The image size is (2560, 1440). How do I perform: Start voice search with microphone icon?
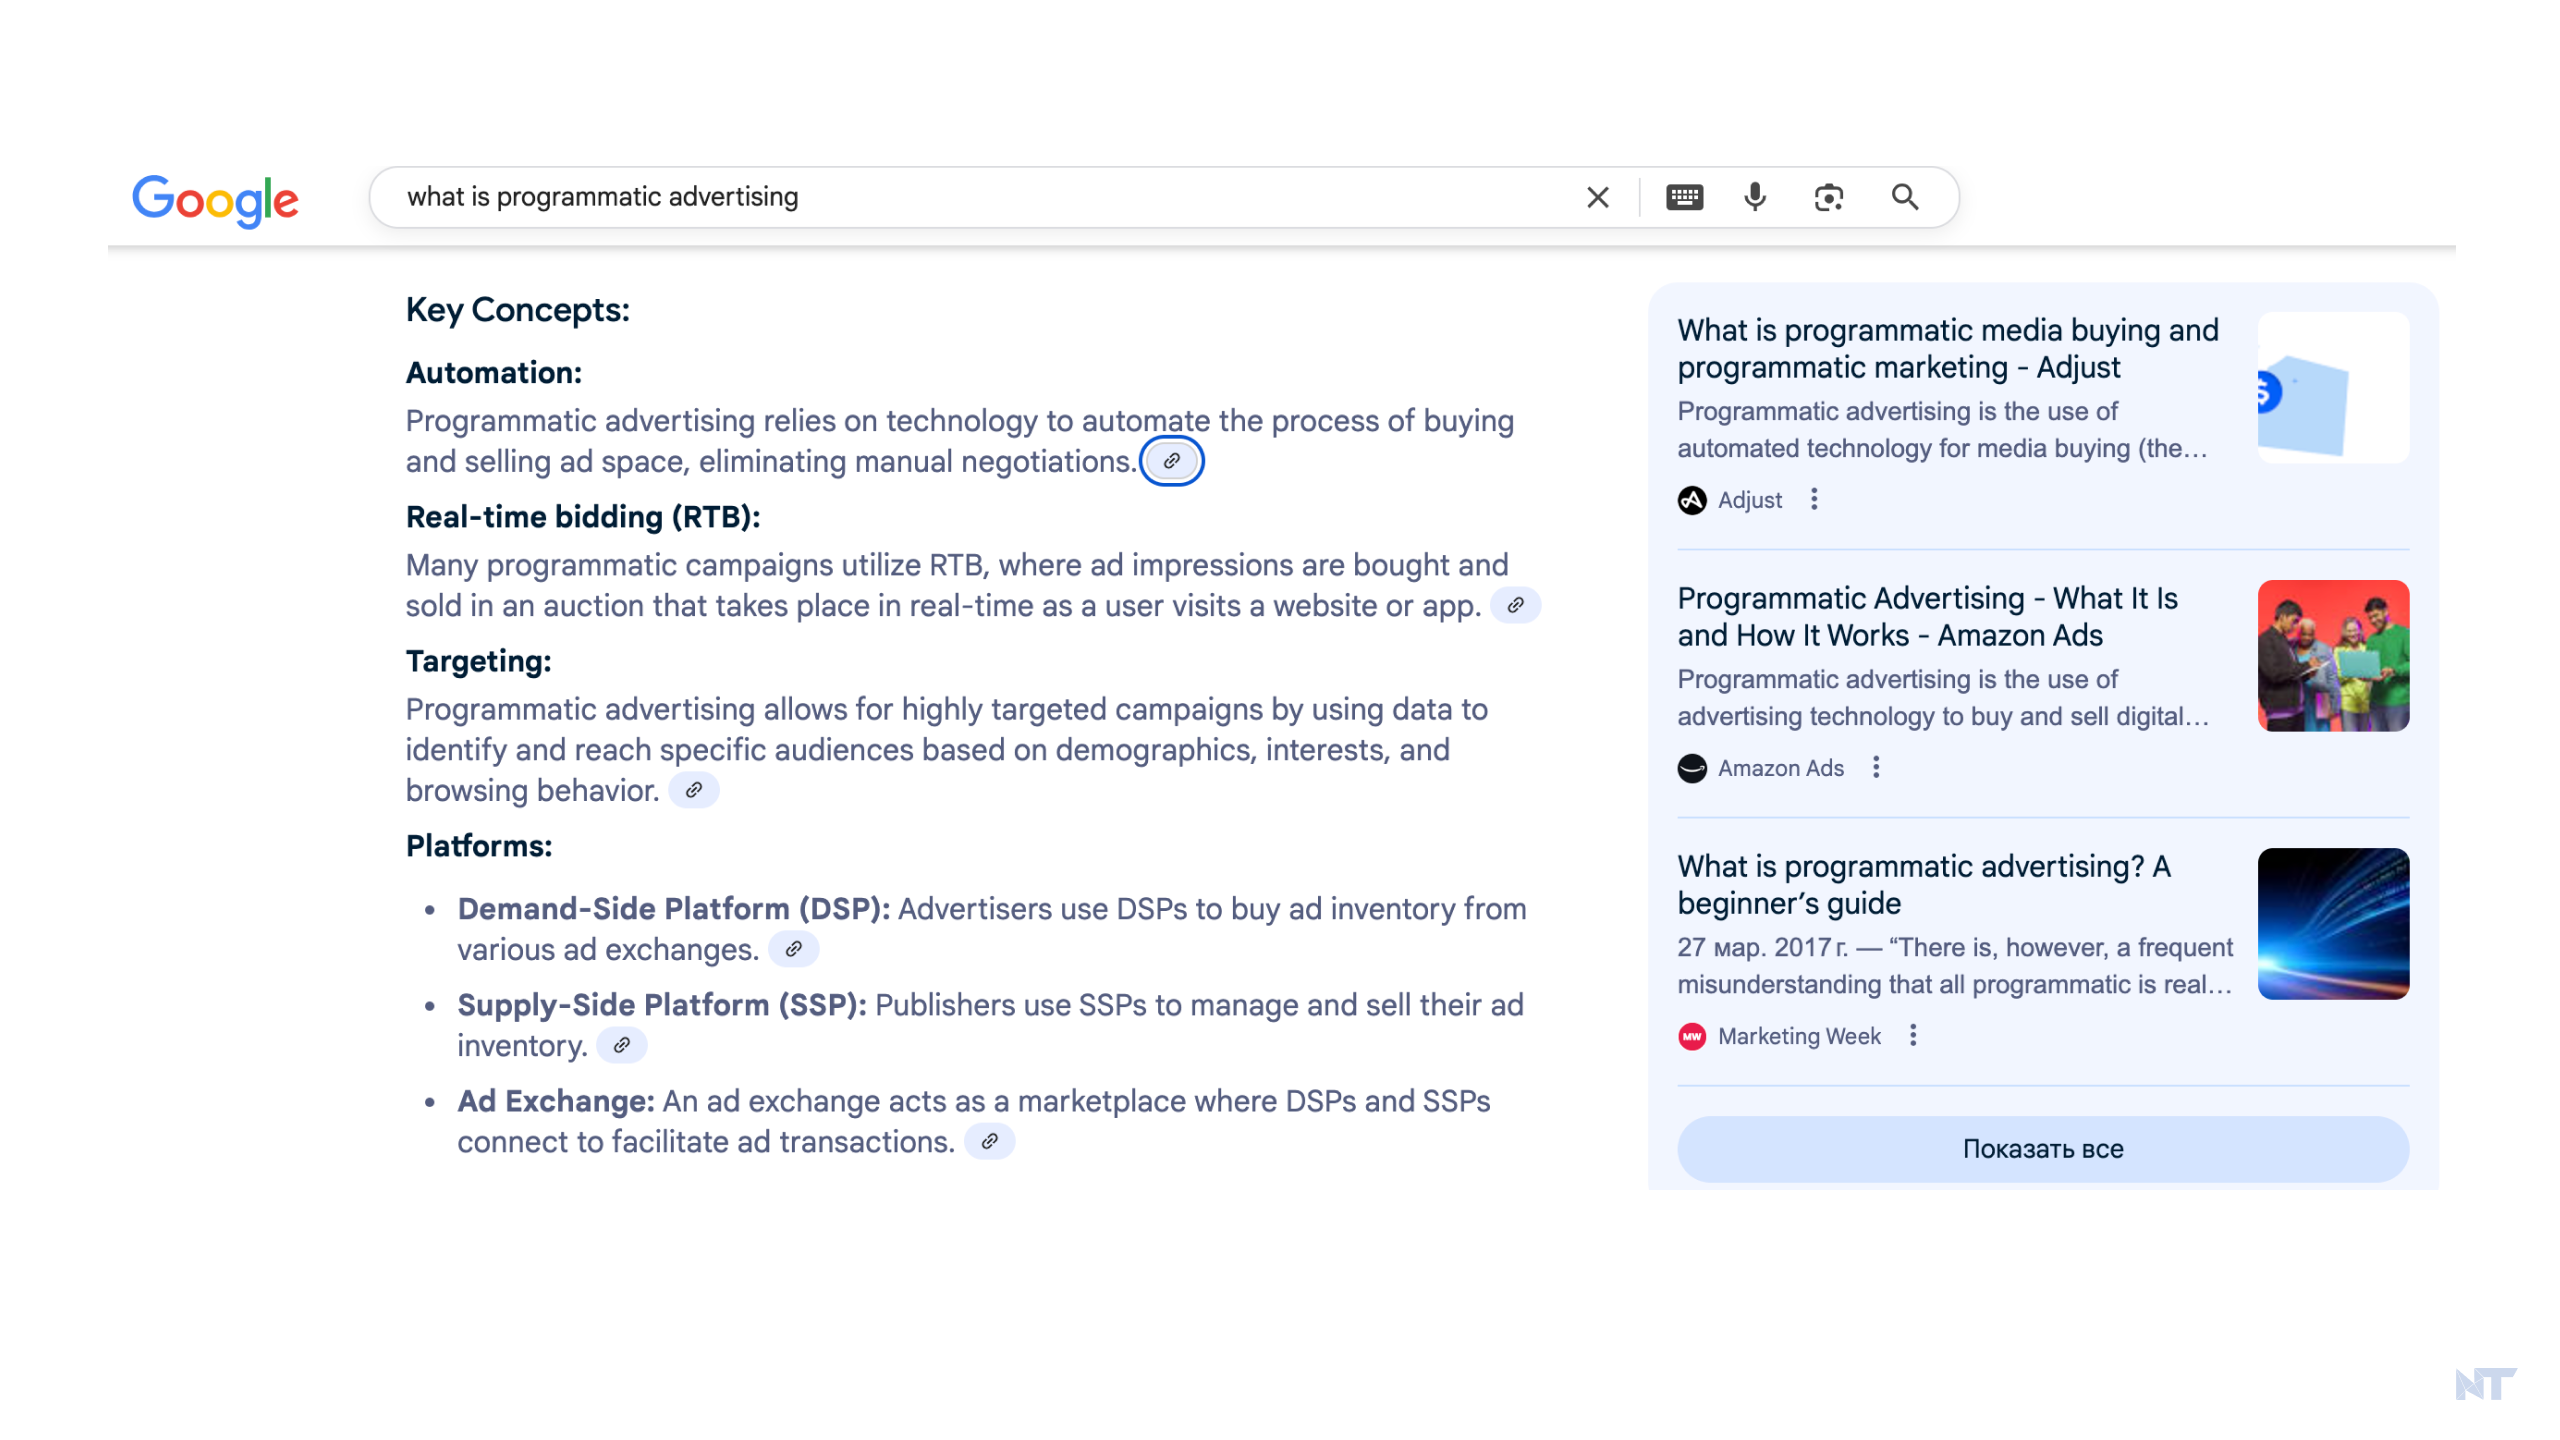[x=1754, y=197]
